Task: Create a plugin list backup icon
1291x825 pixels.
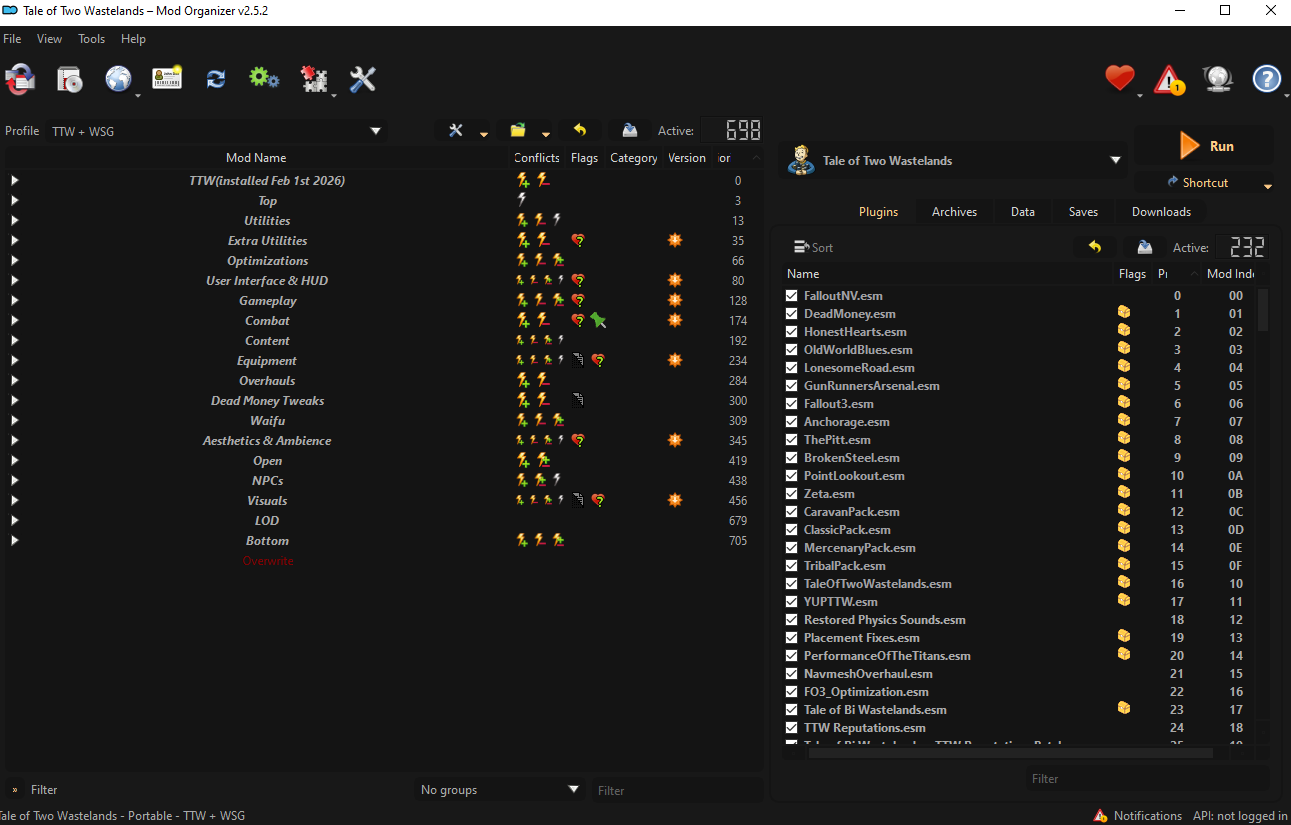Action: (1145, 247)
